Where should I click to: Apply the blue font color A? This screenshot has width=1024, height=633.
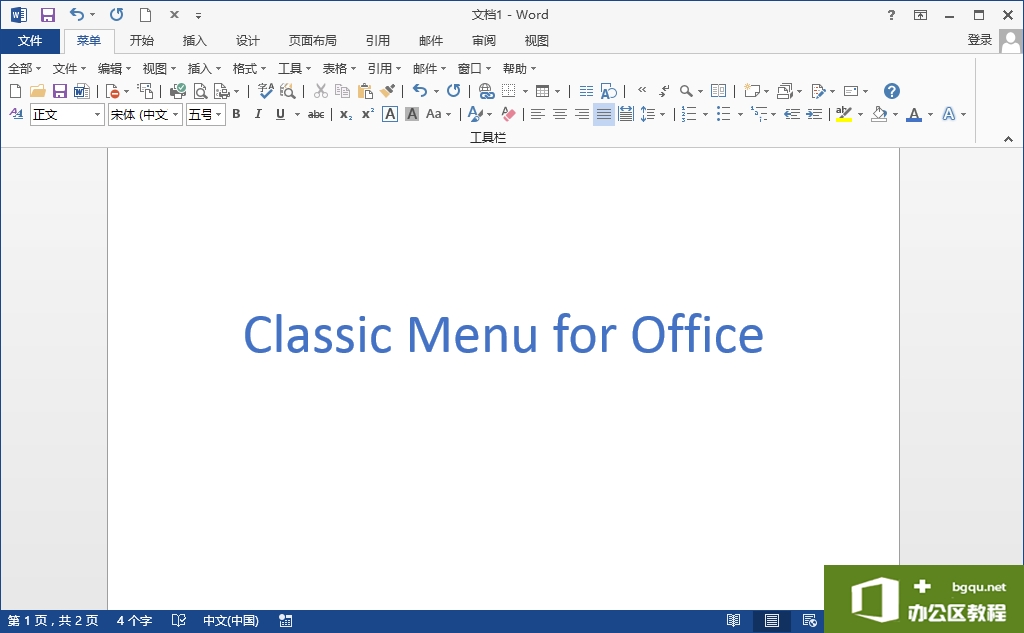pos(914,114)
